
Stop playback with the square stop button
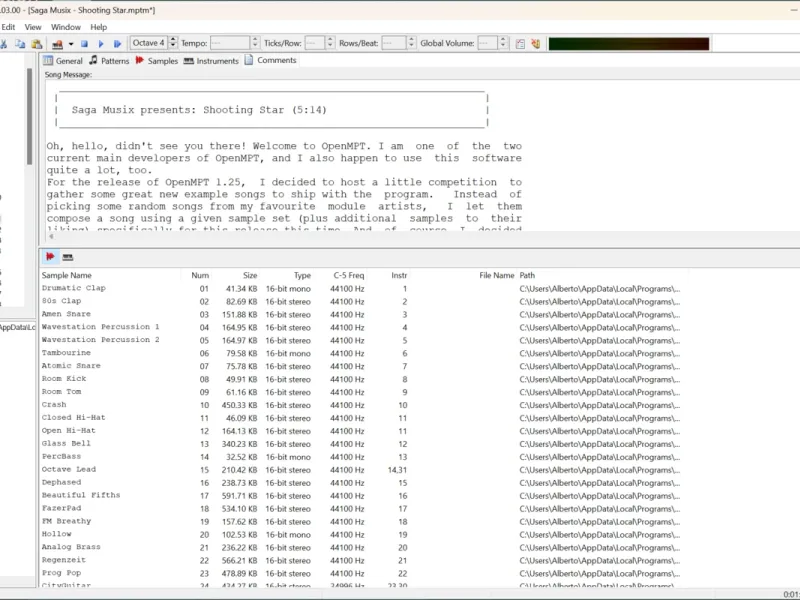click(x=85, y=44)
